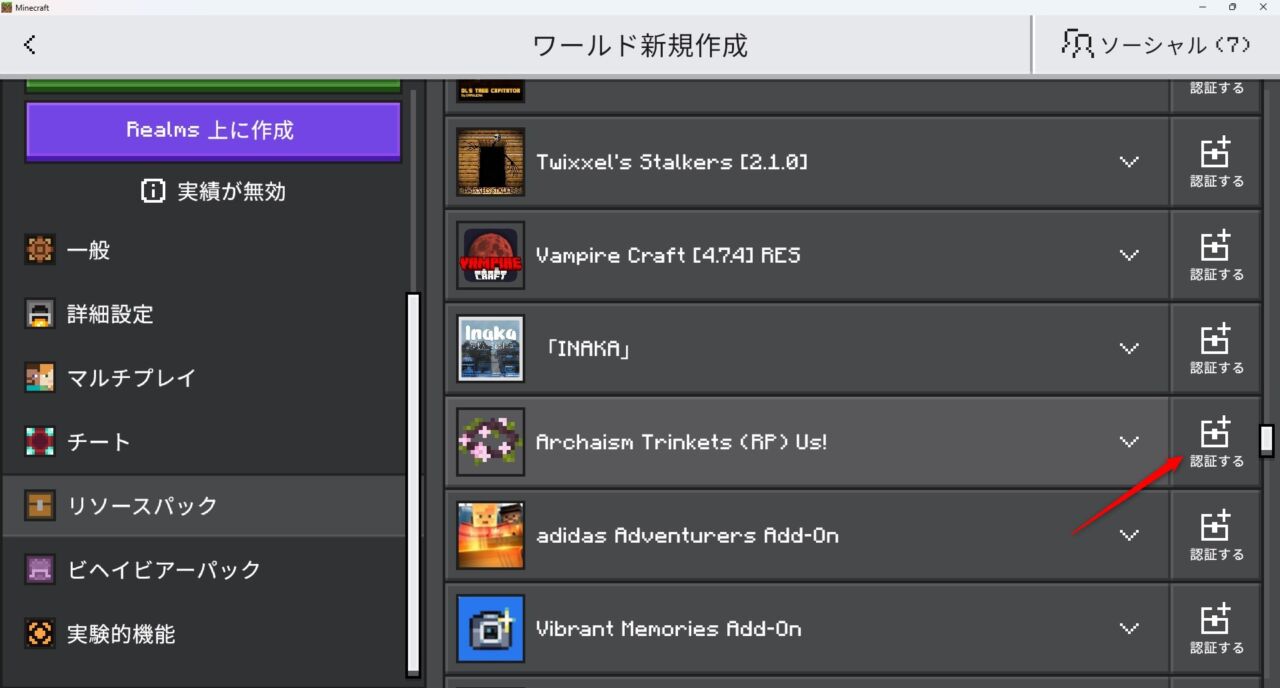Click the INAKA pack thumbnail

point(491,349)
